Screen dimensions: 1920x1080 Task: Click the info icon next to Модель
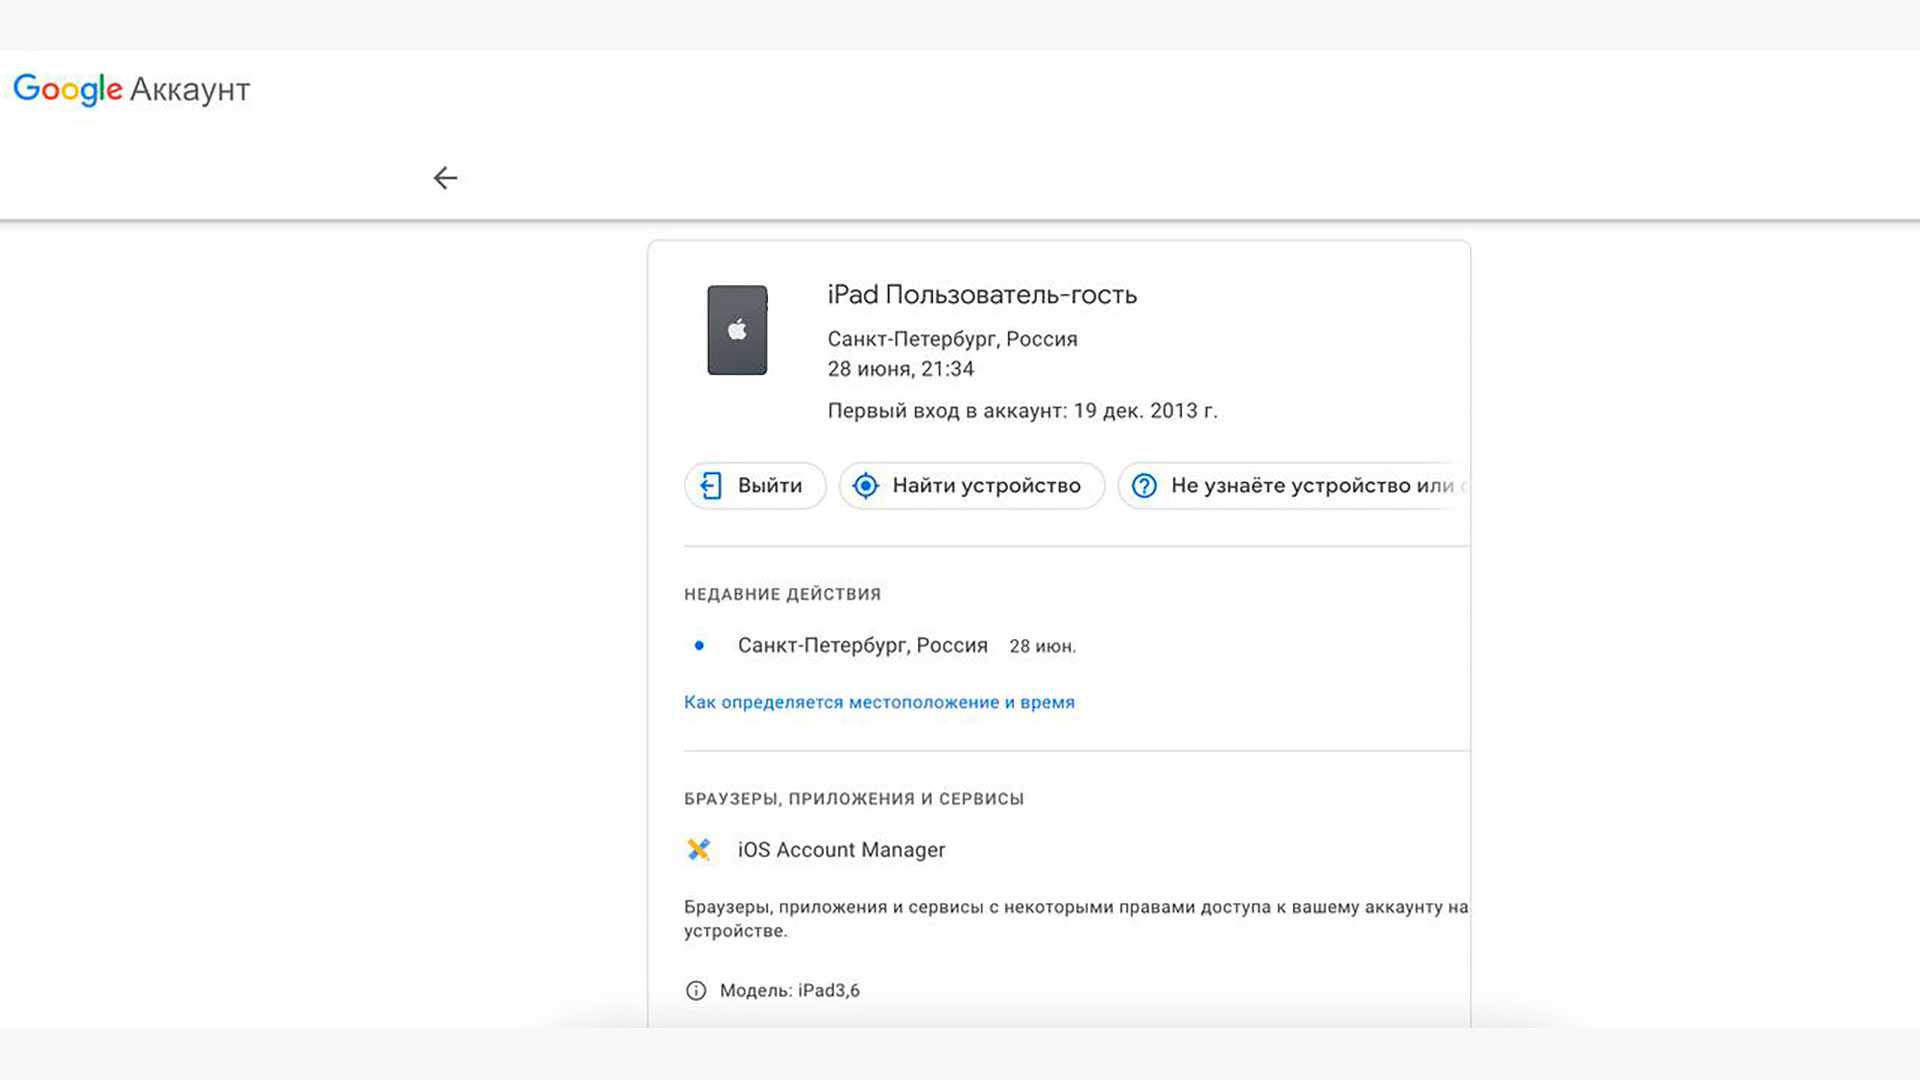[x=696, y=990]
